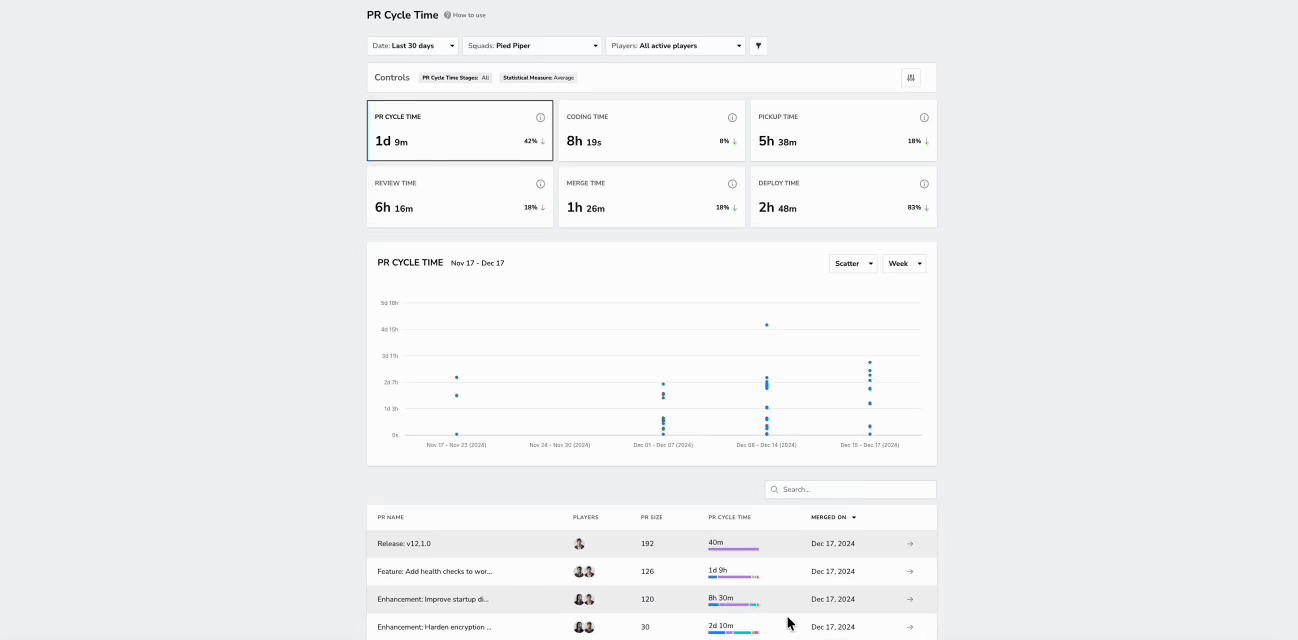This screenshot has height=640, width=1298.
Task: Open the How to use help link
Action: point(465,15)
